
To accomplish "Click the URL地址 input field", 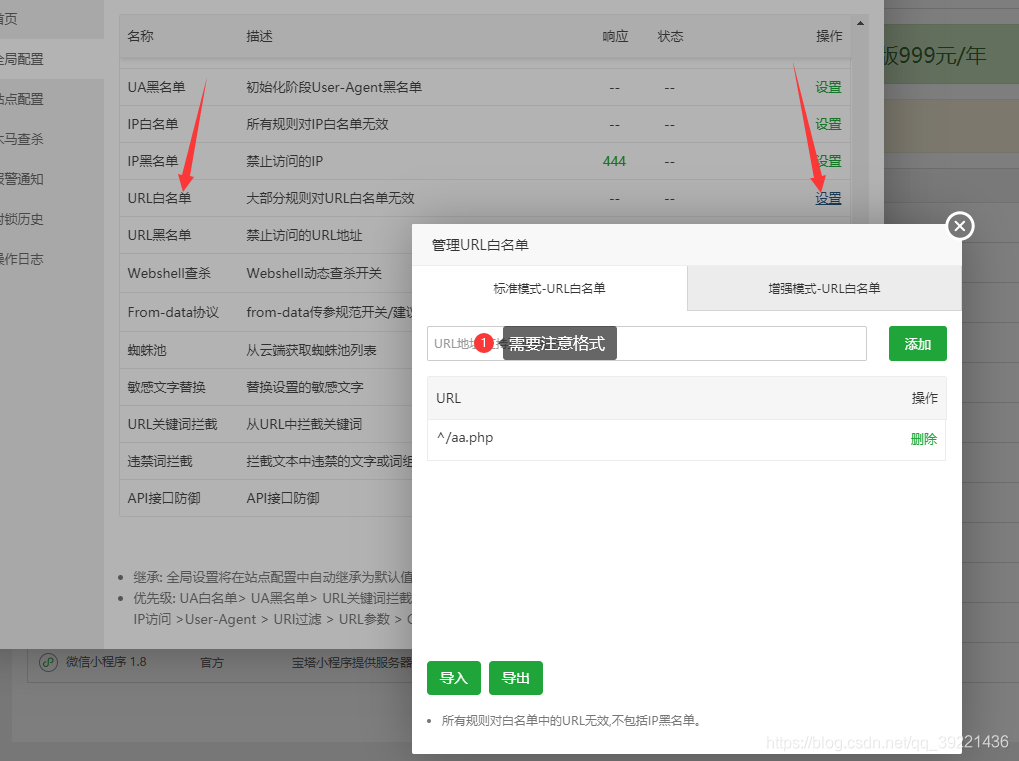I will 647,344.
